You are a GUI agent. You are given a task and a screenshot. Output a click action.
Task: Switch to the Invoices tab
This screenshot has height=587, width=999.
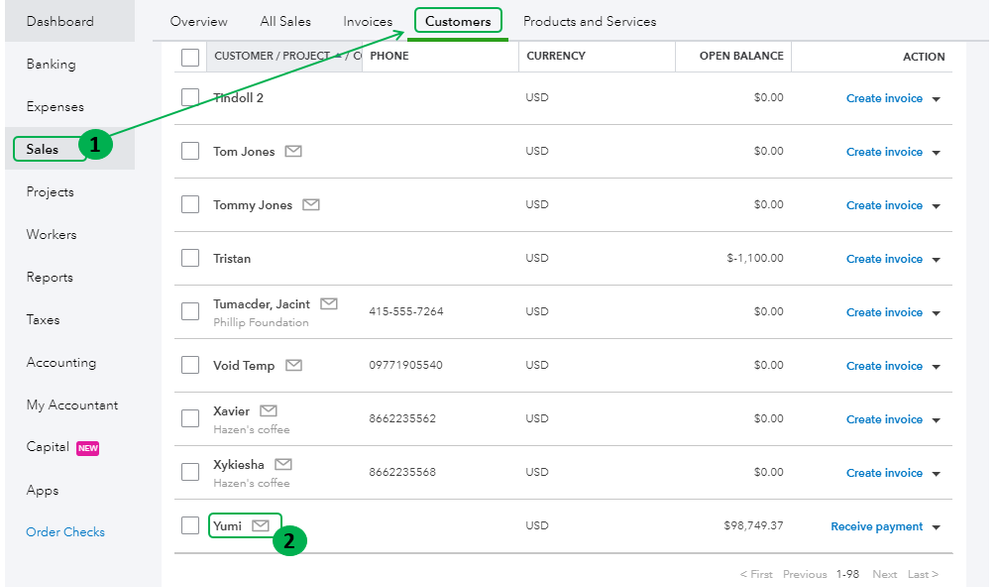(x=368, y=21)
